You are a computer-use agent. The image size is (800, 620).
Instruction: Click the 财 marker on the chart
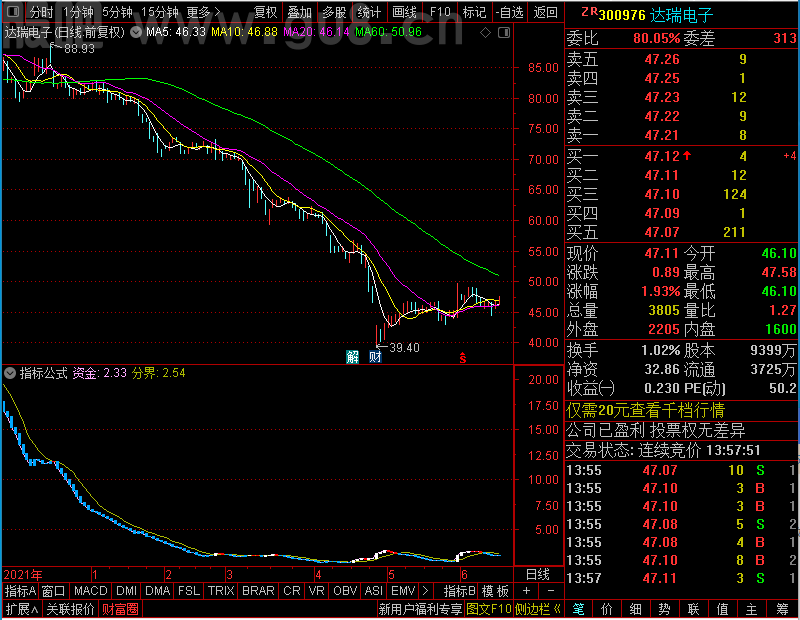click(375, 357)
